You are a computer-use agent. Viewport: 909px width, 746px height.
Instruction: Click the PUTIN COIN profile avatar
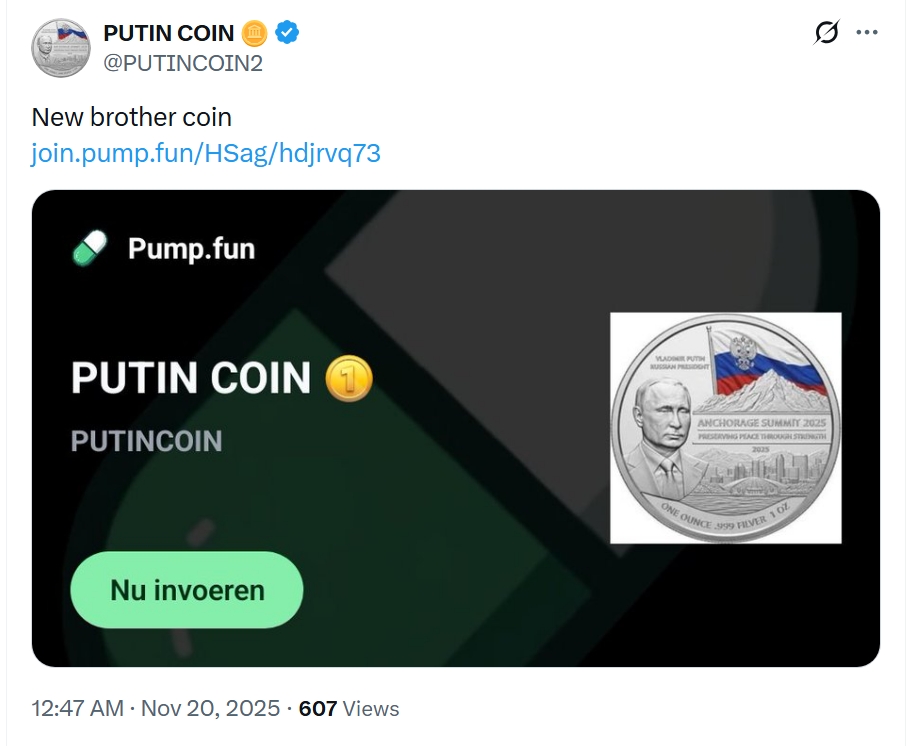62,48
